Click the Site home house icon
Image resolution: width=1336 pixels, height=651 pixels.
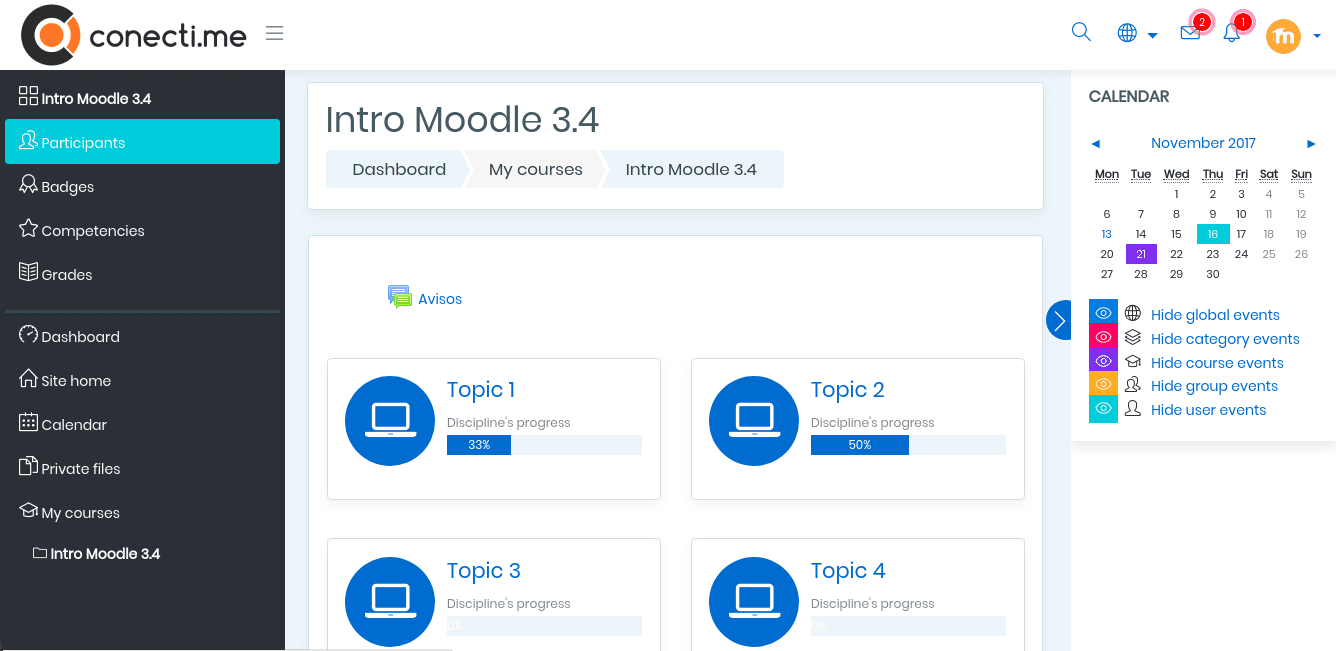coord(28,379)
